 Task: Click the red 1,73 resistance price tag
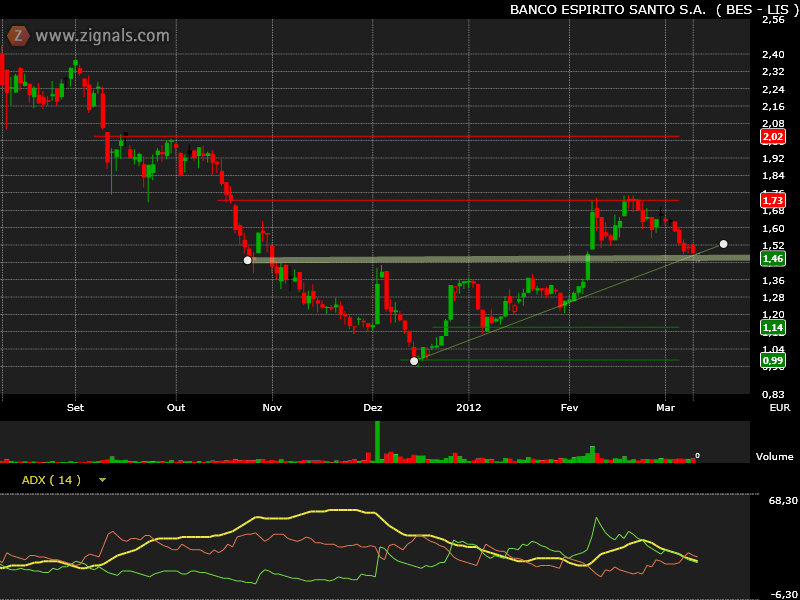[772, 200]
